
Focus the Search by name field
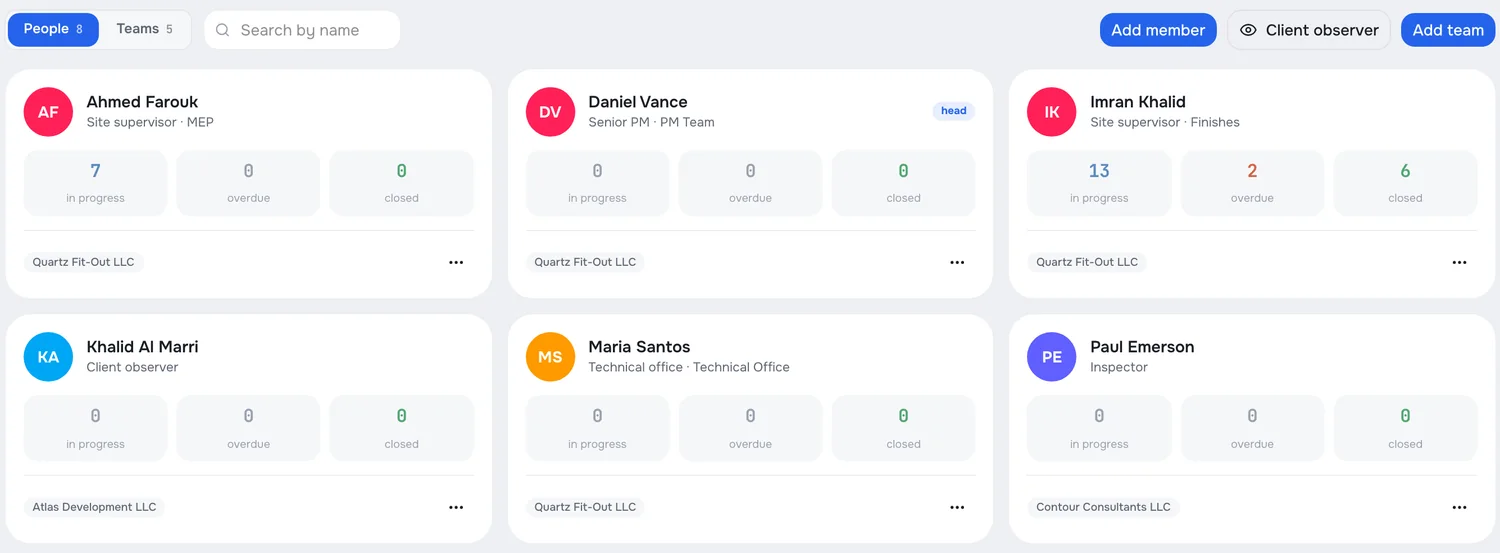tap(302, 30)
